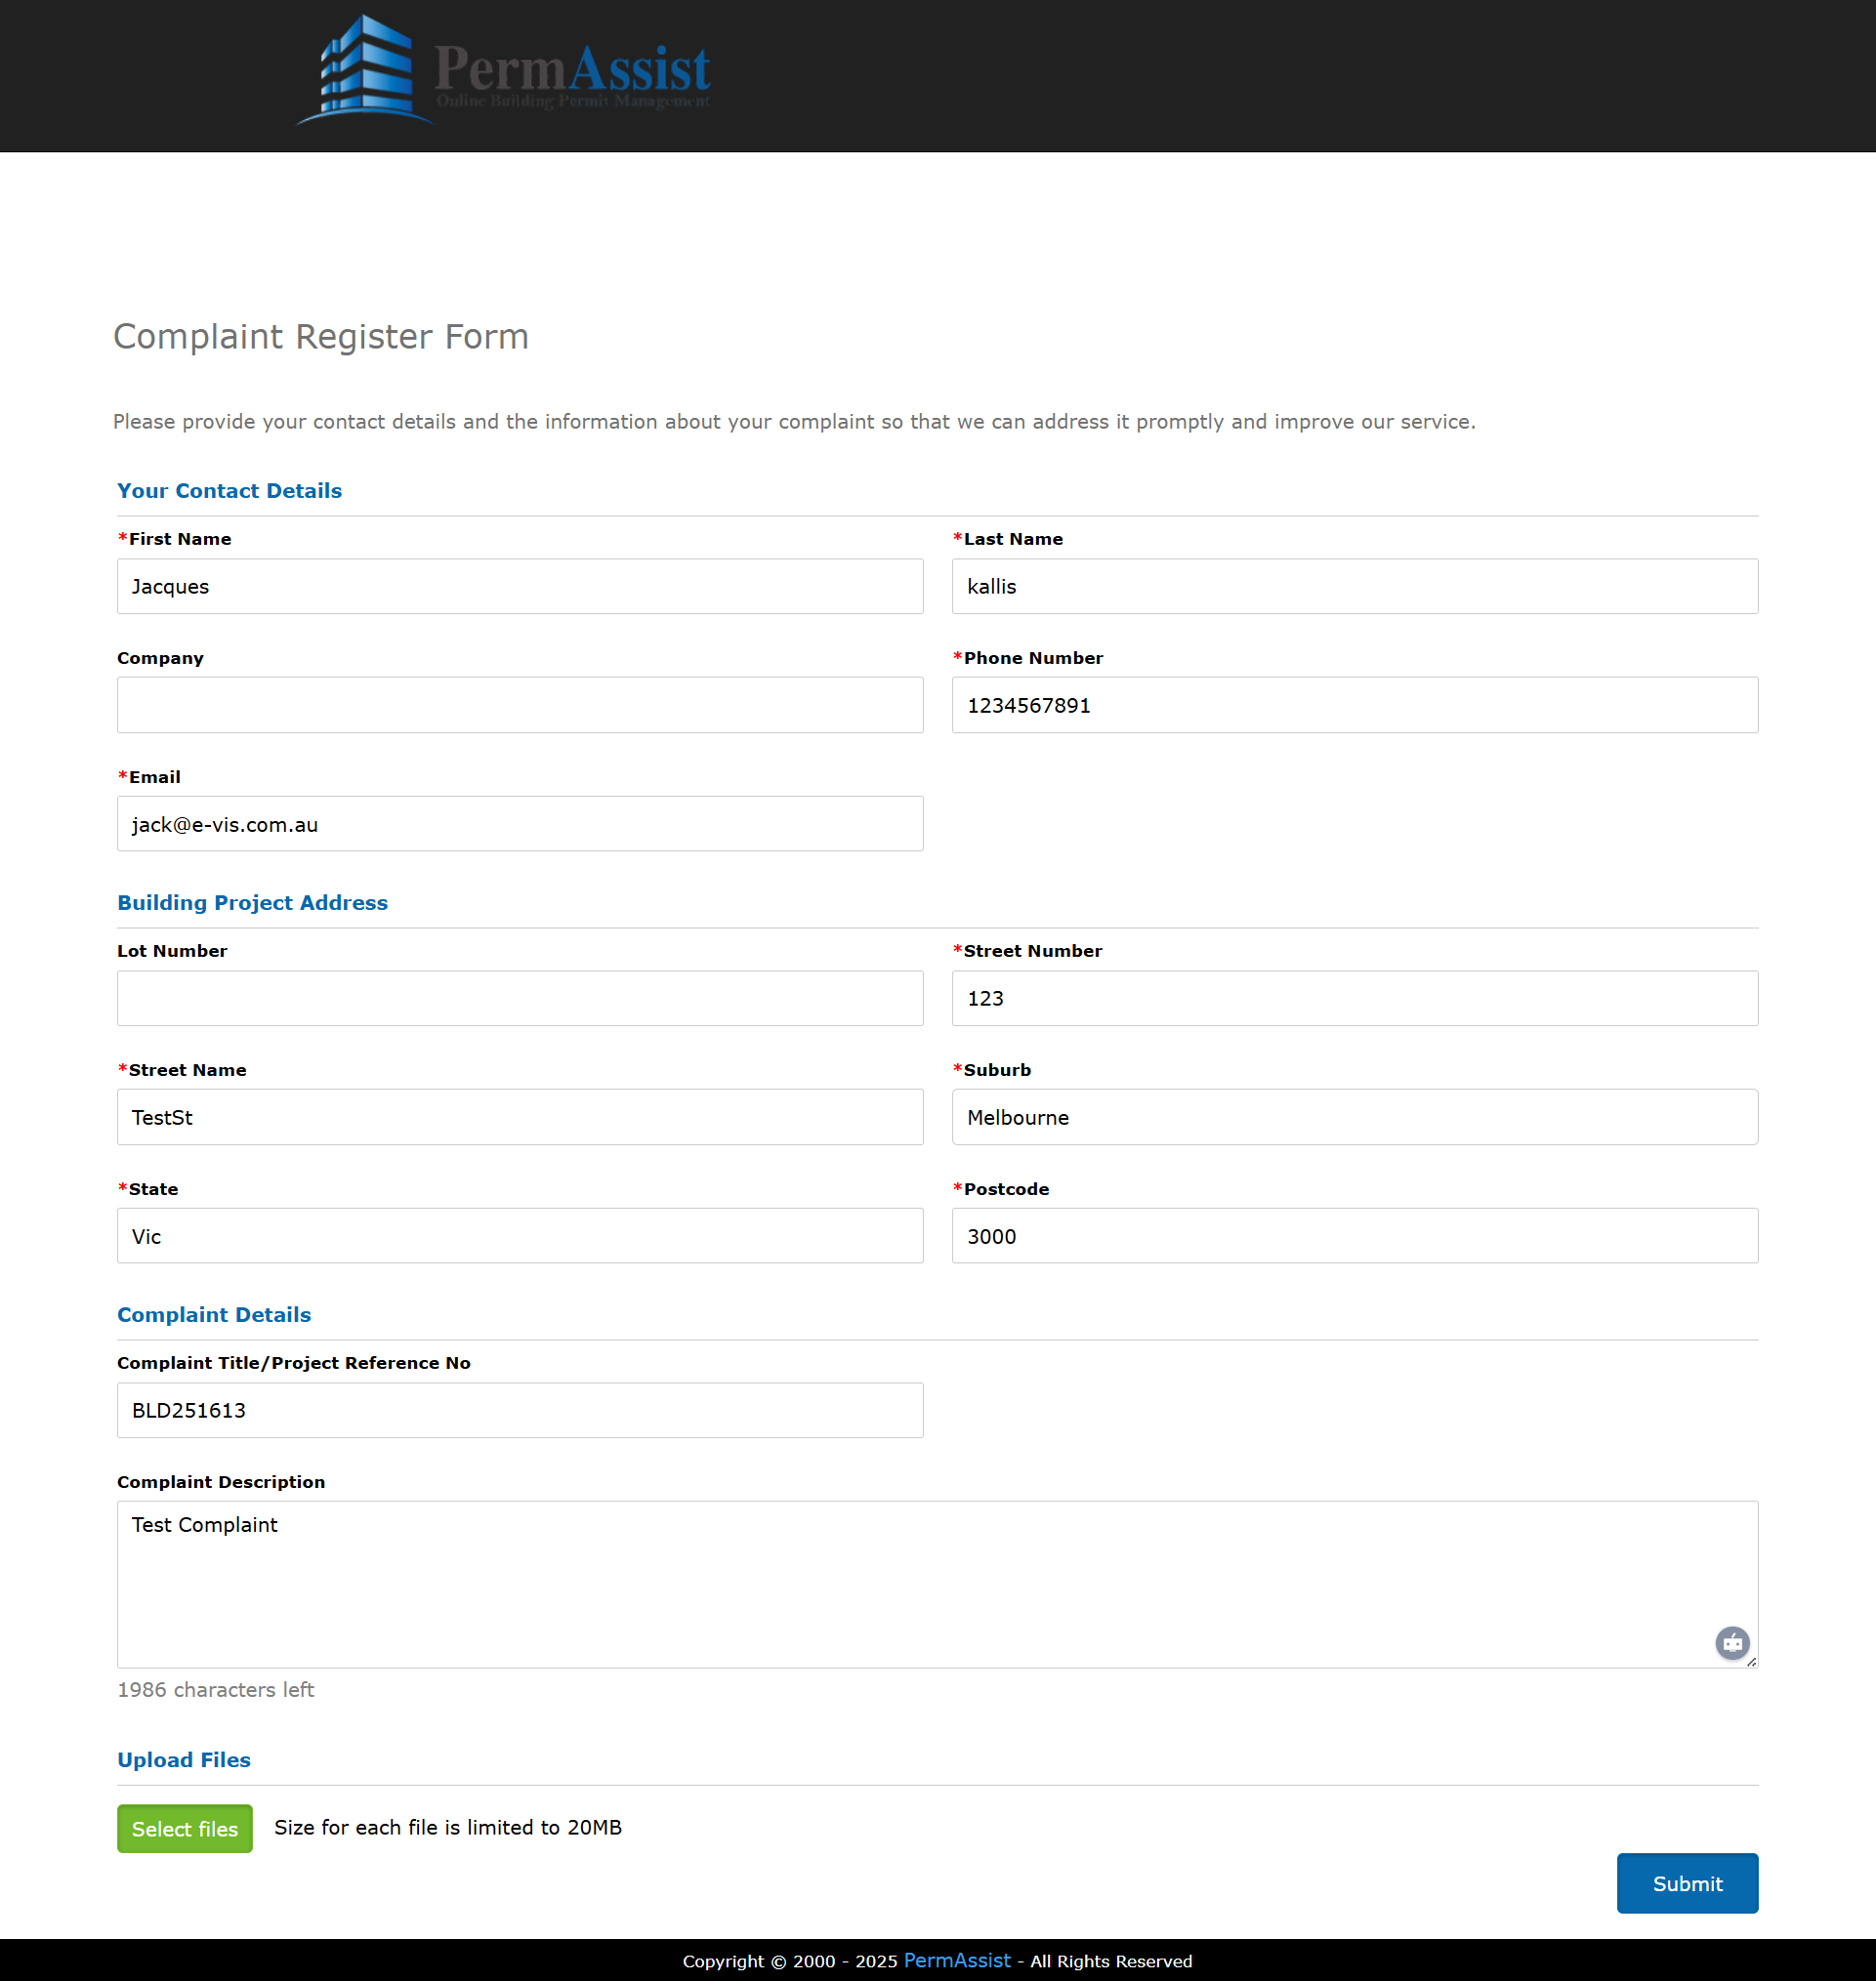Image resolution: width=1876 pixels, height=1981 pixels.
Task: Edit the Email address field
Action: pos(519,824)
